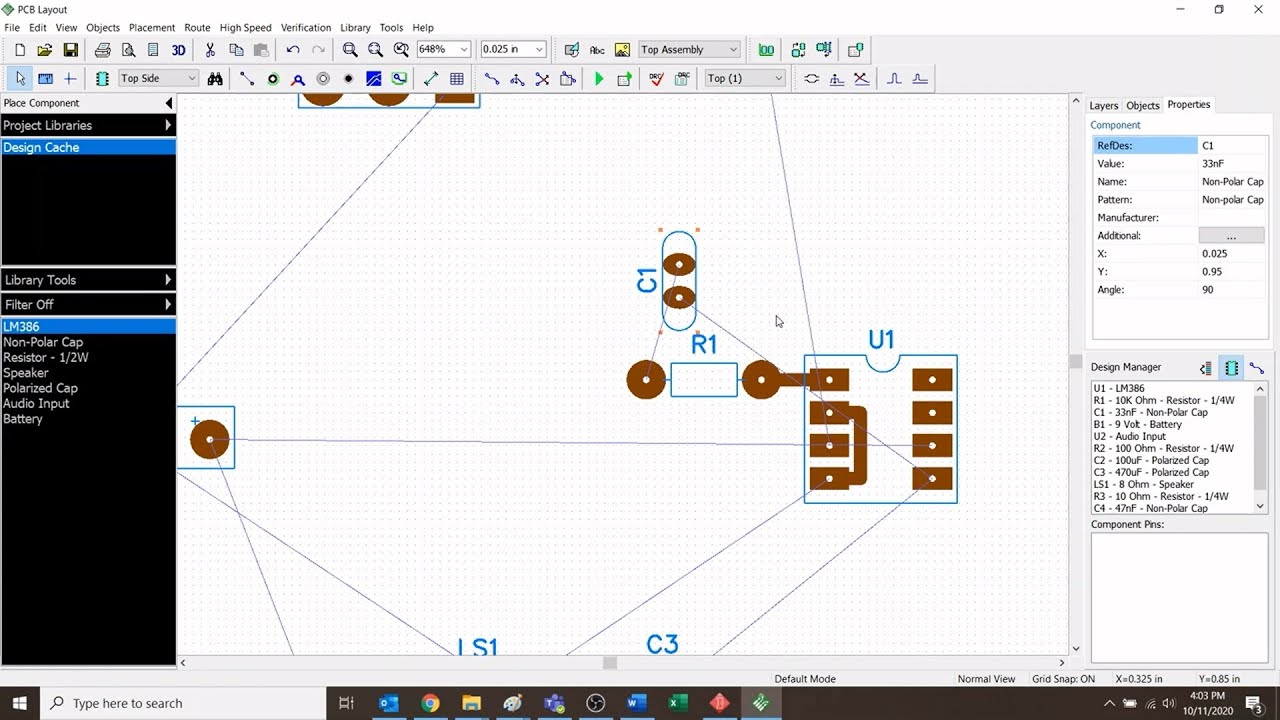This screenshot has width=1280, height=720.
Task: Open the Top (1) routing layer dropdown
Action: coord(744,78)
